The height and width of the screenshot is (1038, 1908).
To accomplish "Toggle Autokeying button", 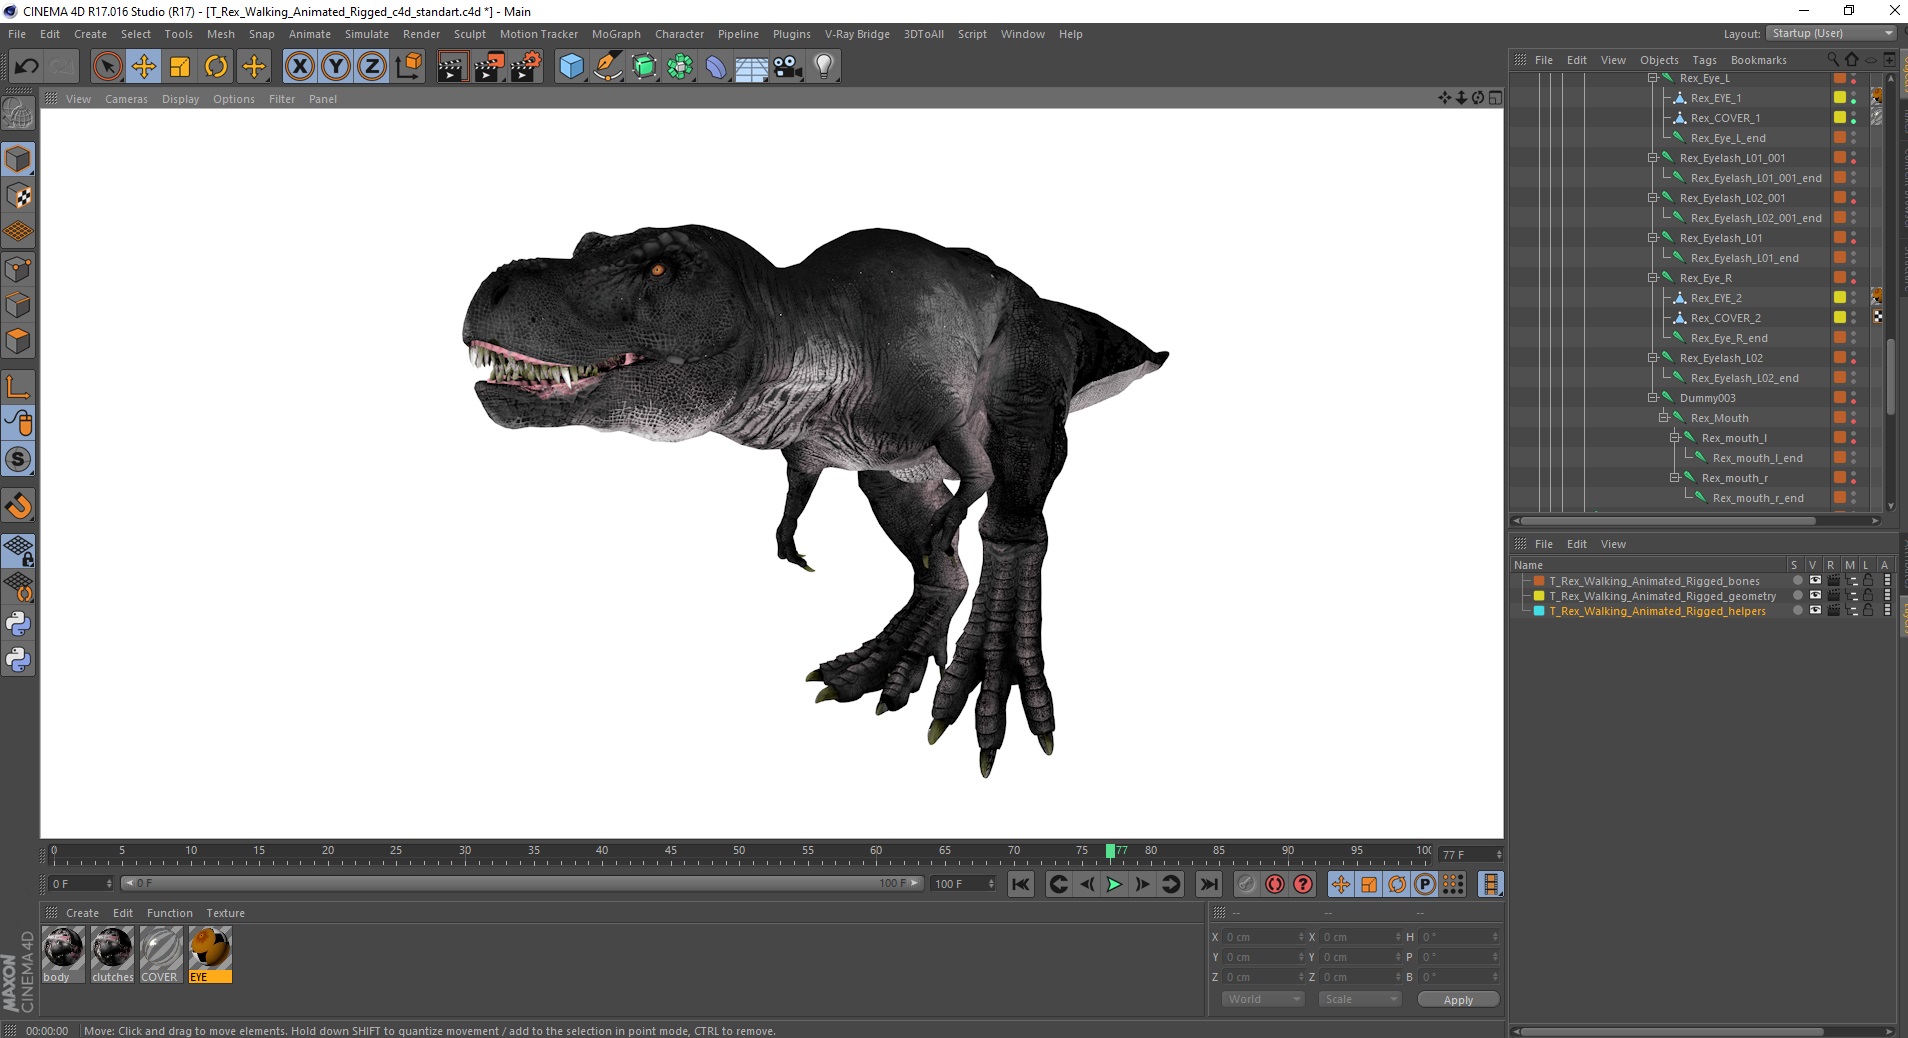I will (x=1275, y=884).
